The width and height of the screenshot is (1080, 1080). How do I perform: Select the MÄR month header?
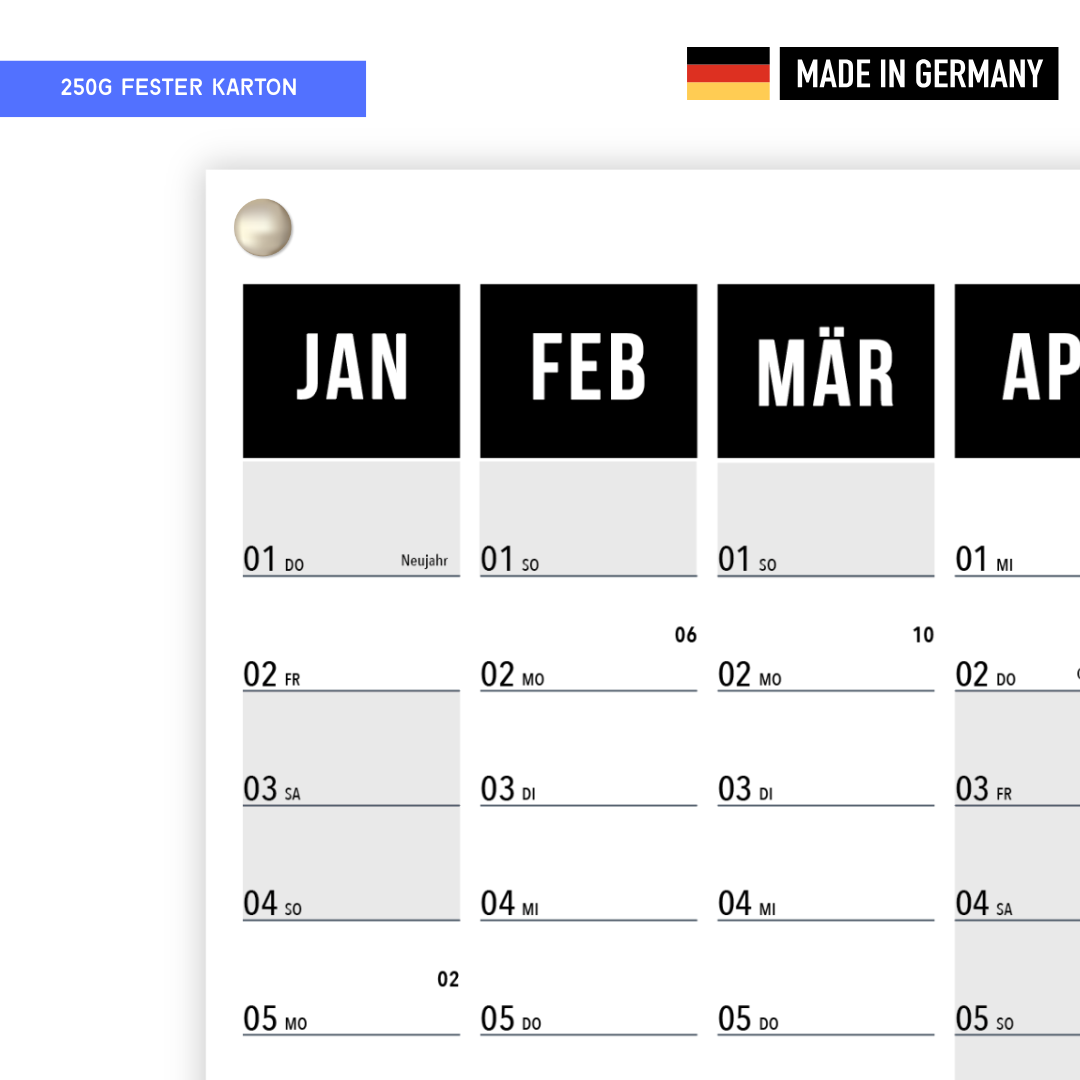pyautogui.click(x=826, y=371)
